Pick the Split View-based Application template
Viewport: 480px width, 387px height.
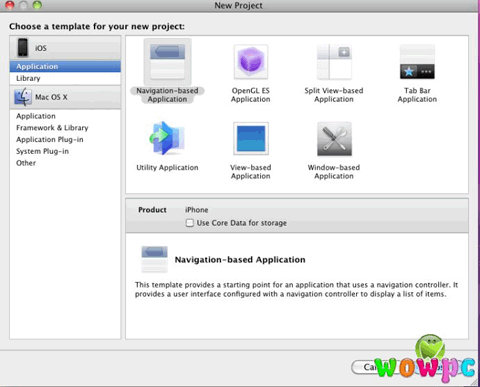click(334, 62)
